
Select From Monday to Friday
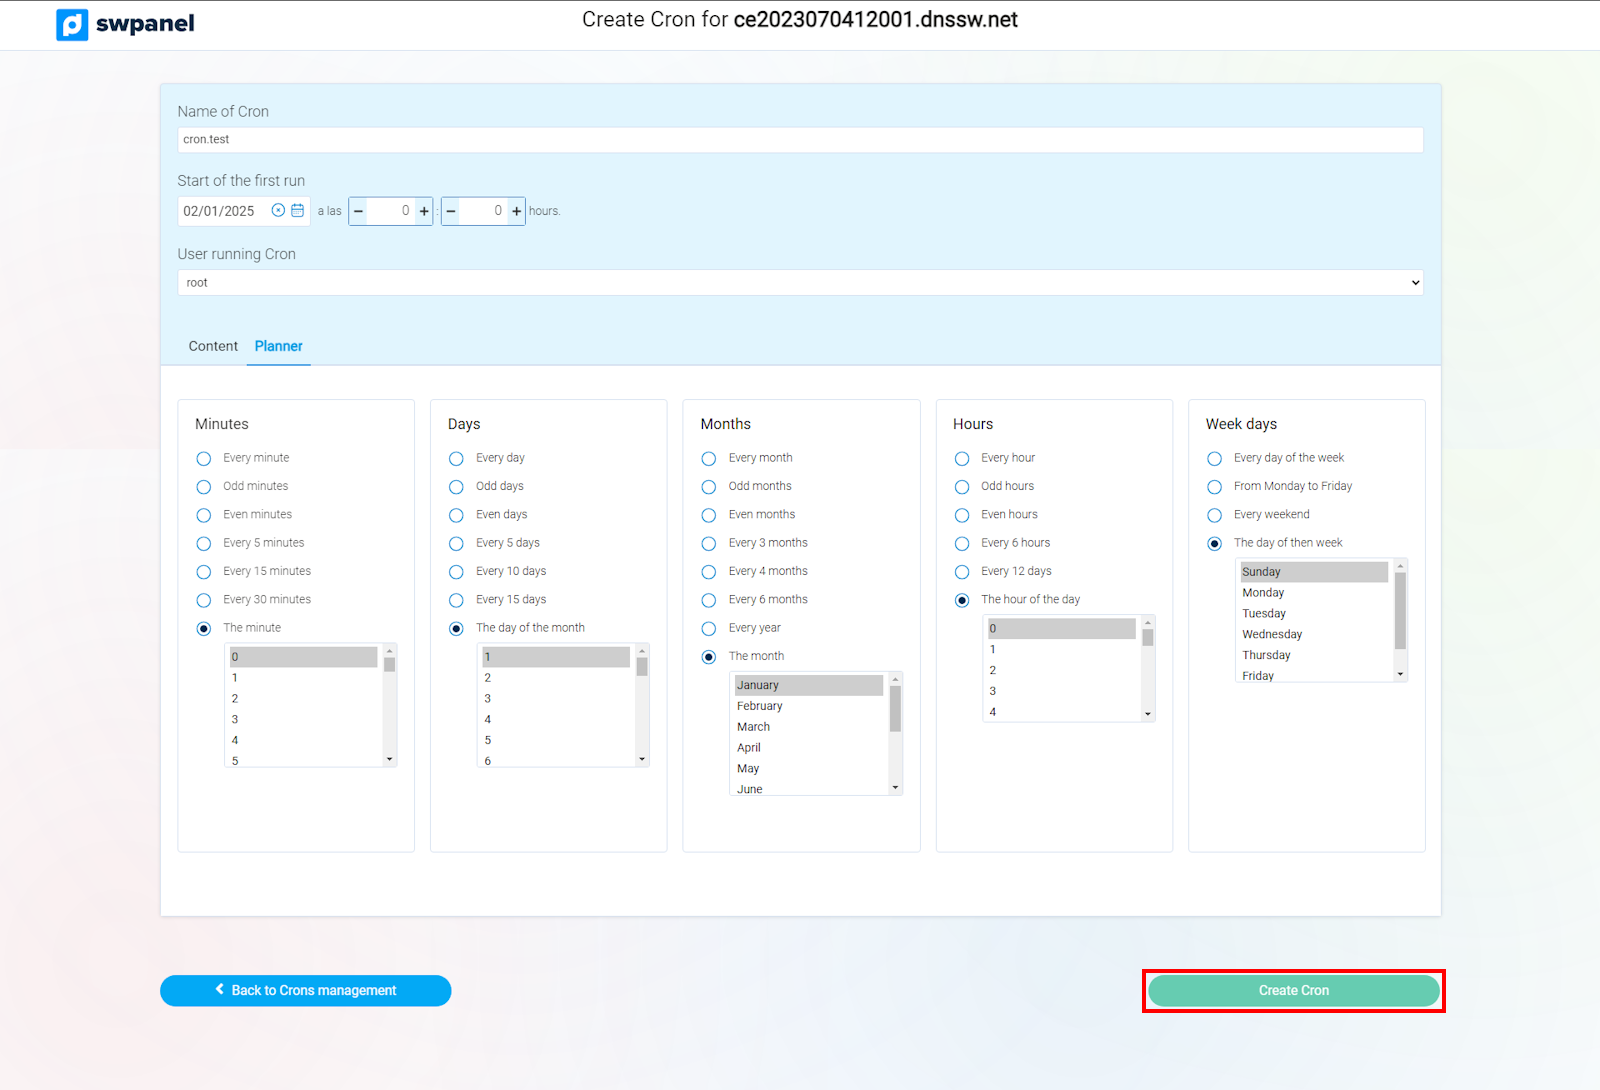1214,487
